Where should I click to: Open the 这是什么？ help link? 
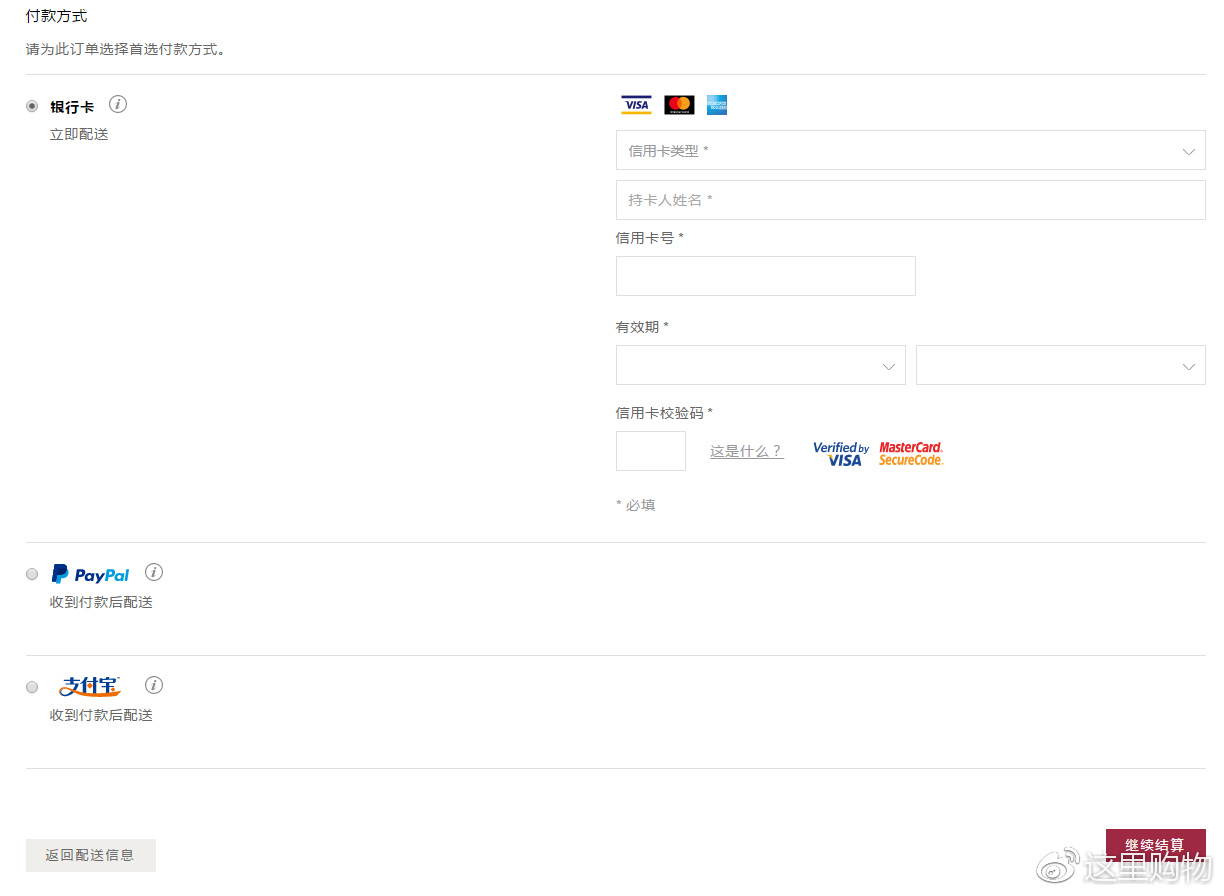coord(746,452)
